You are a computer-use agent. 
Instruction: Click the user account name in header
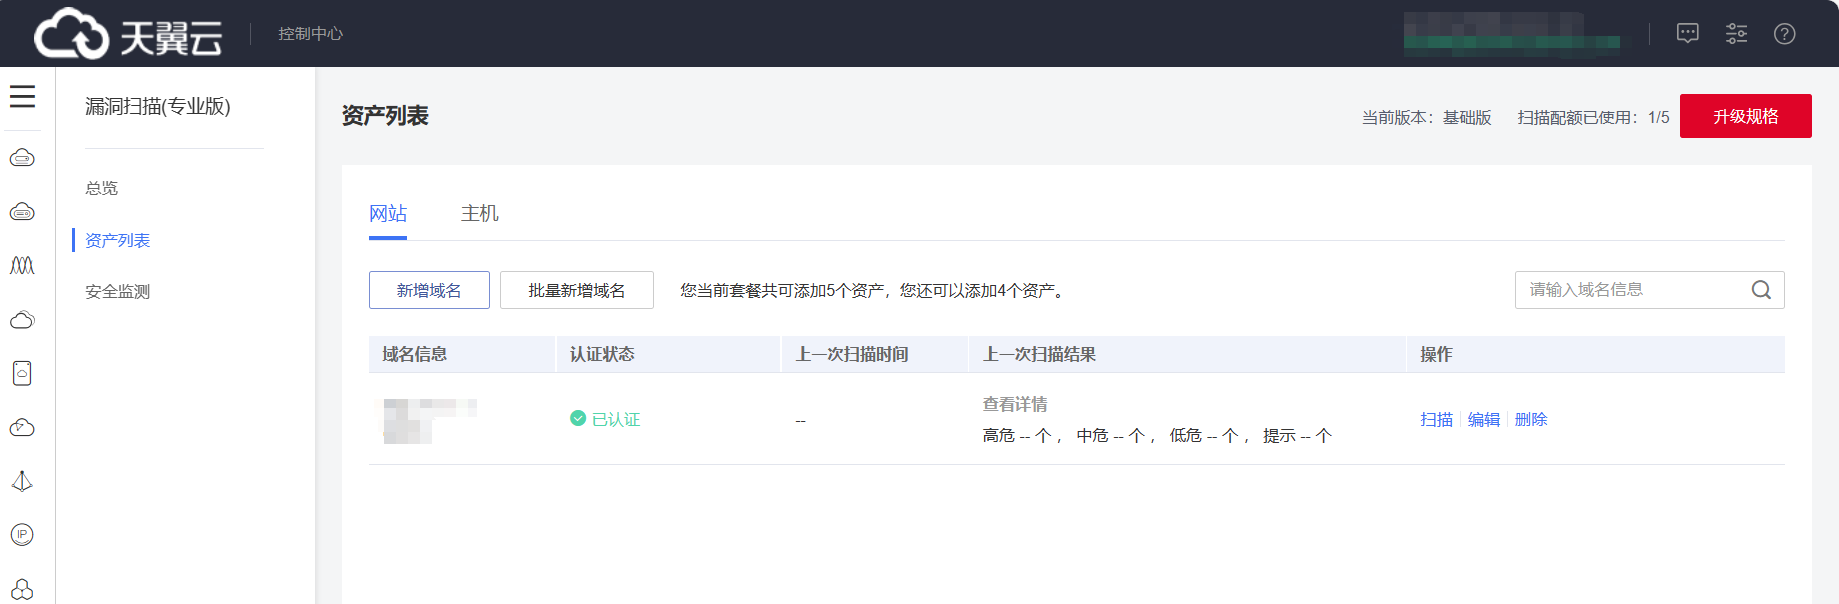click(x=1512, y=34)
